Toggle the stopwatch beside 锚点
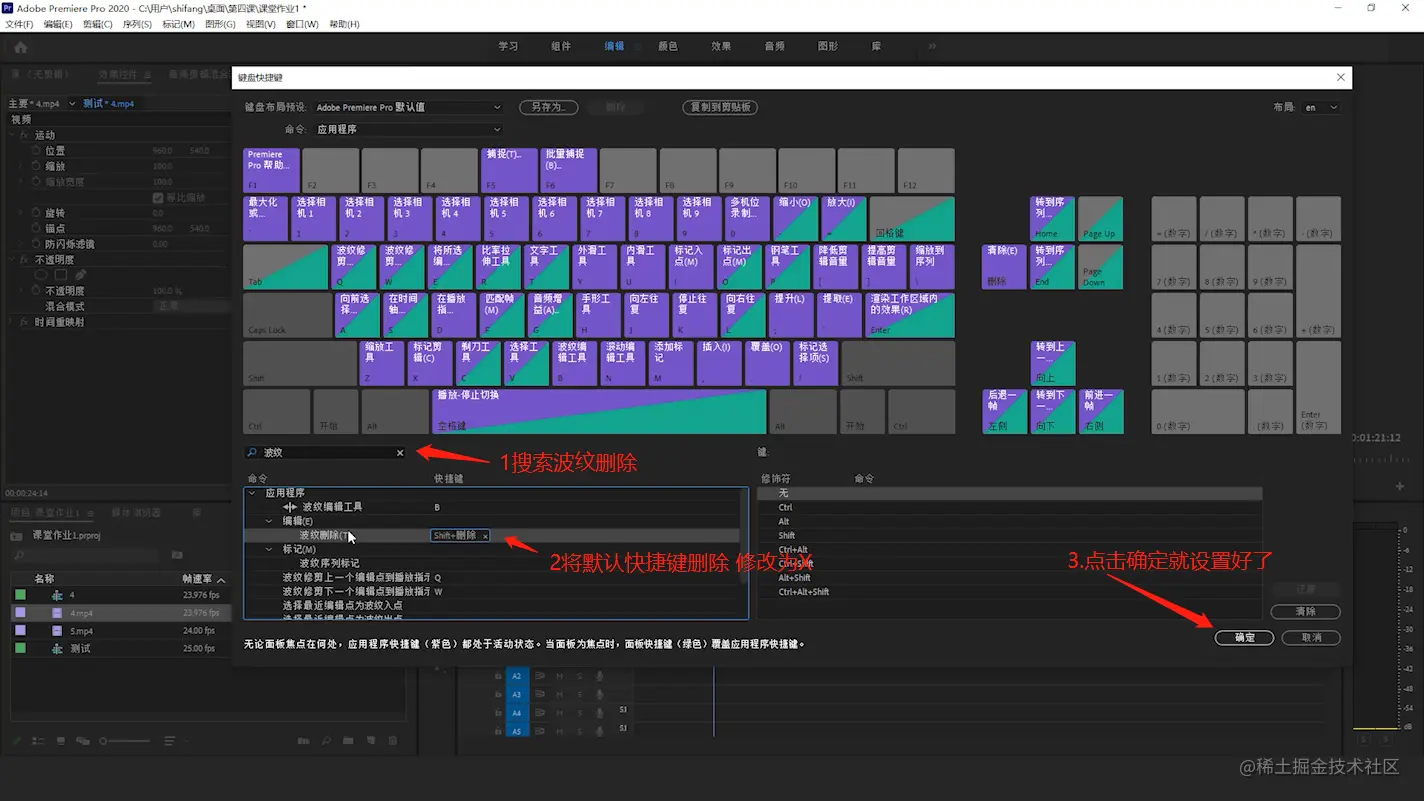Viewport: 1424px width, 801px height. [36, 228]
